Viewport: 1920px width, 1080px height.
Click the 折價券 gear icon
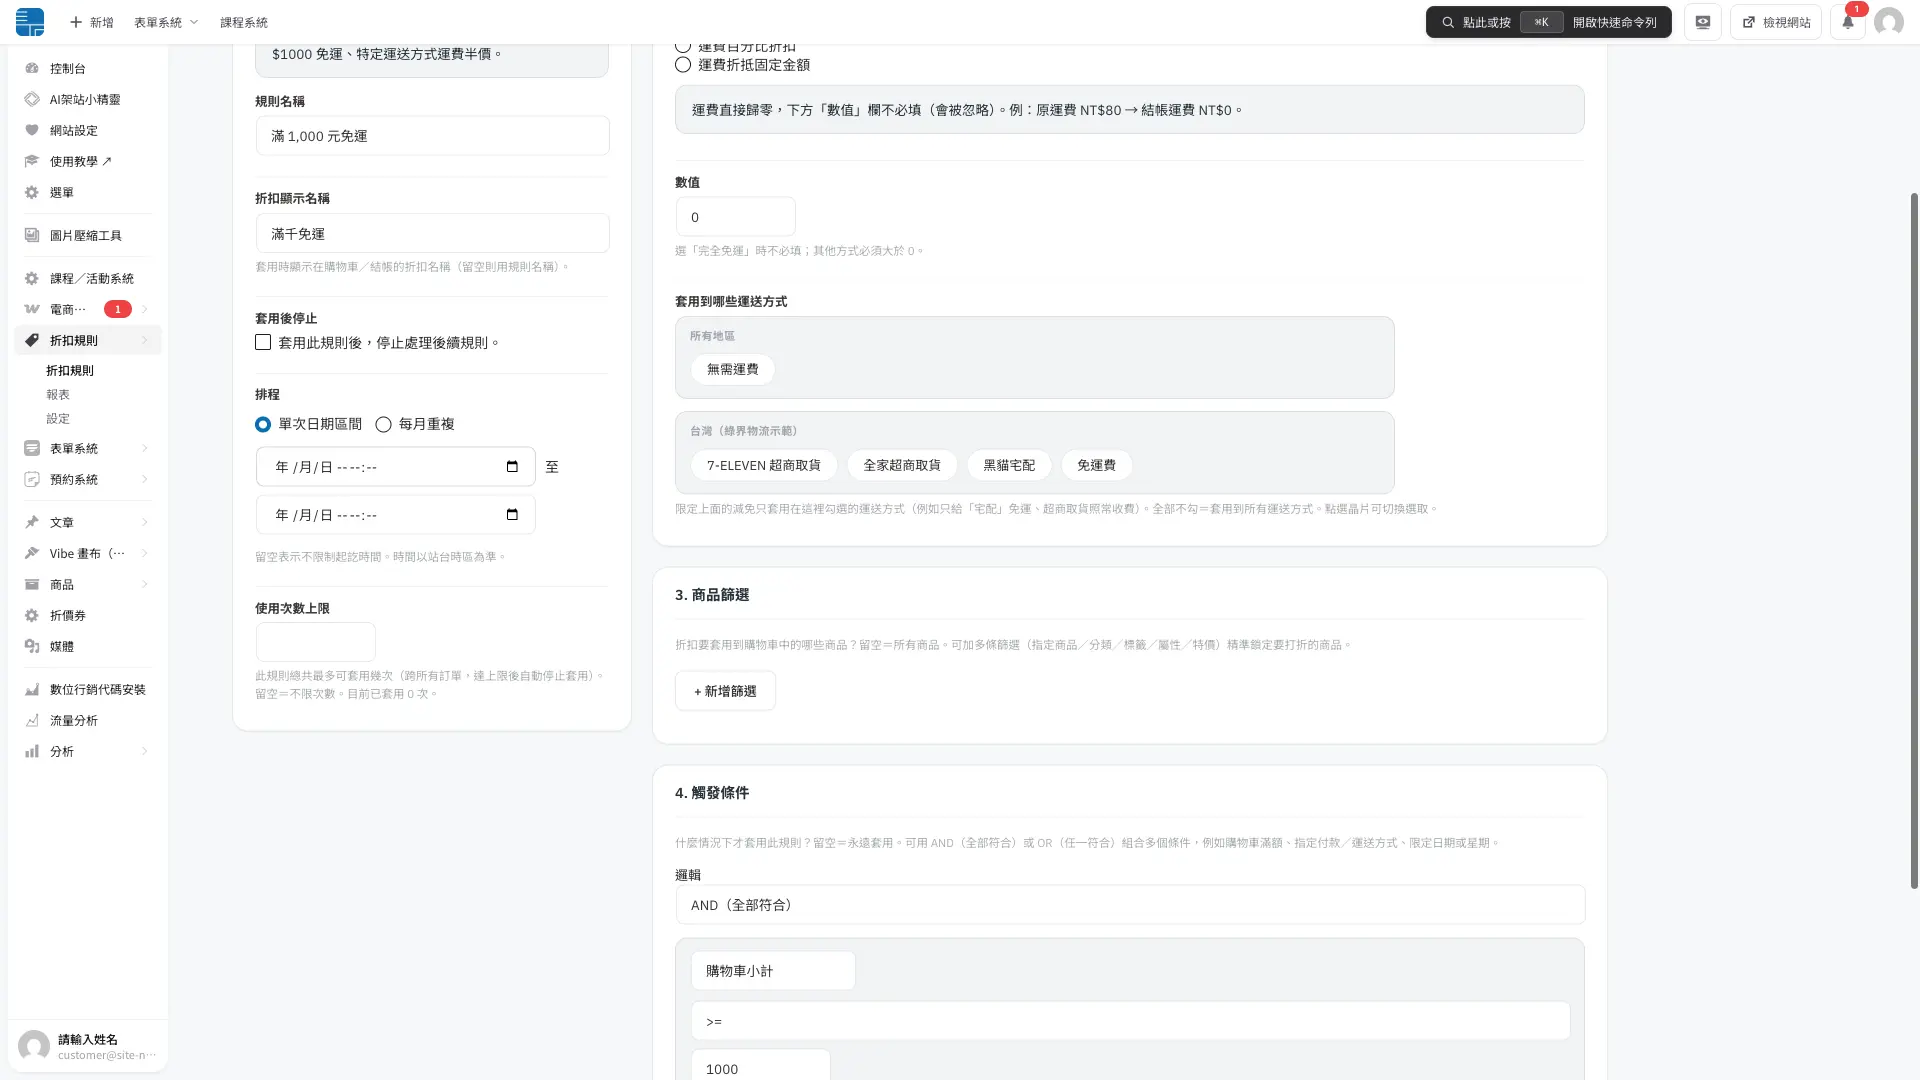tap(32, 615)
